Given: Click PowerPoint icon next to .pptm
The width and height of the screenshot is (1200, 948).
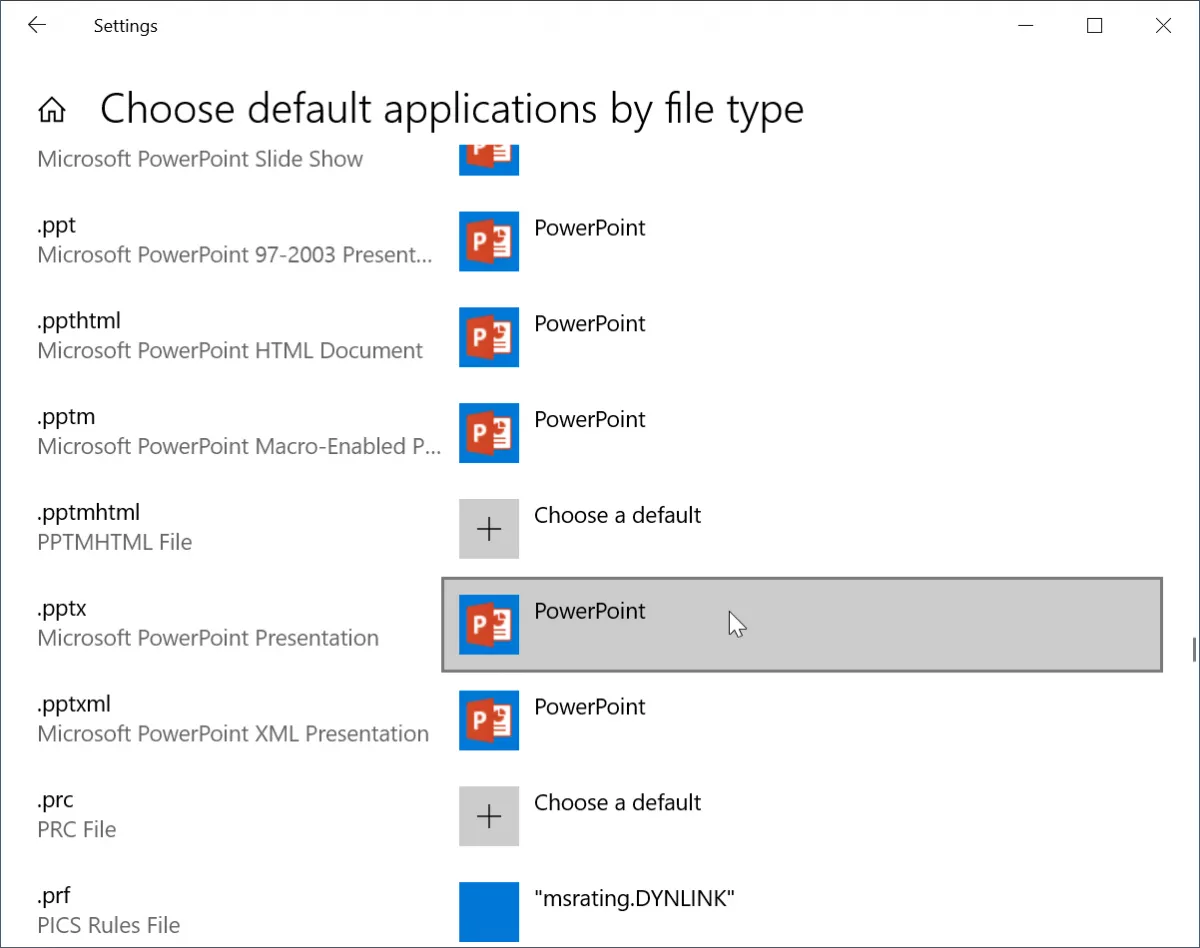Looking at the screenshot, I should pyautogui.click(x=489, y=433).
